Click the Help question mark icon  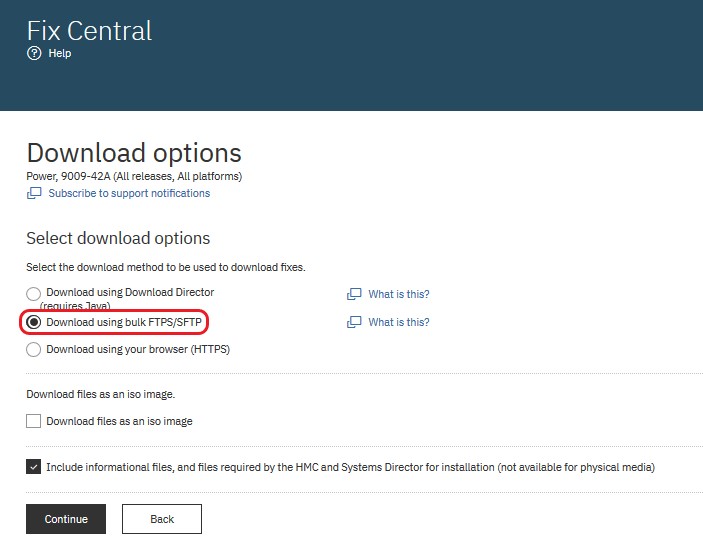pyautogui.click(x=34, y=54)
